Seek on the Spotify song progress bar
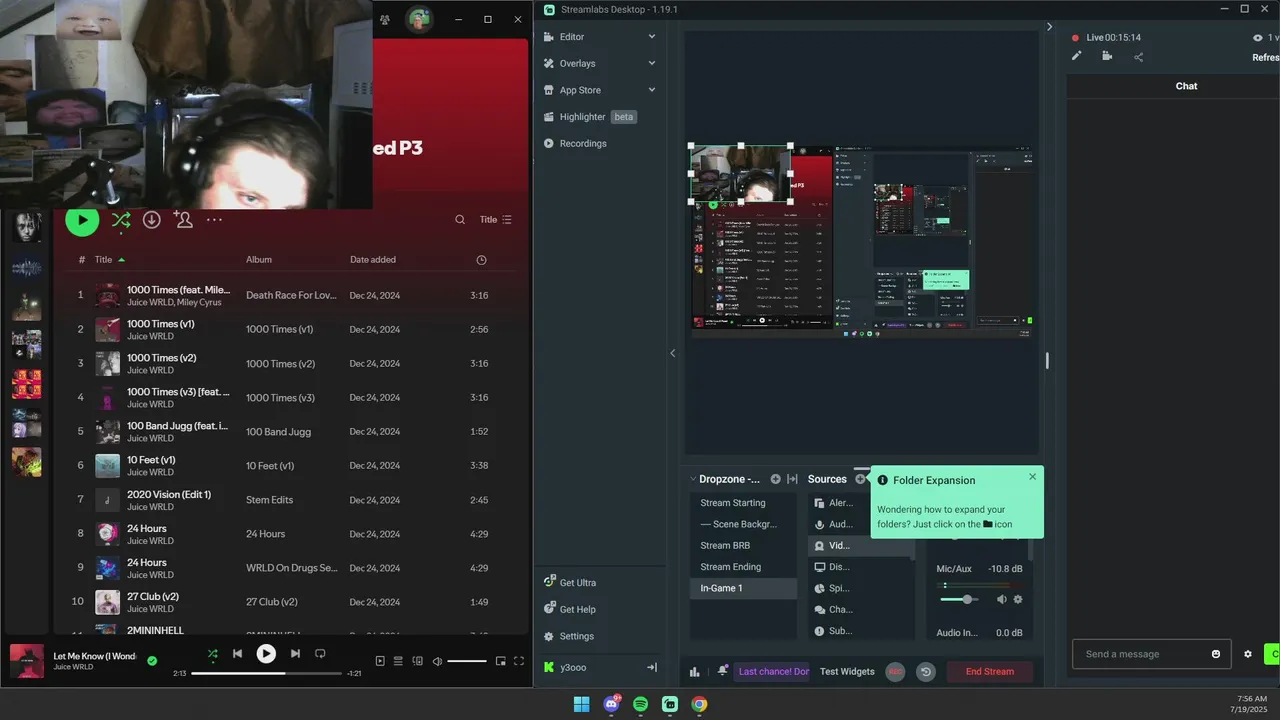The height and width of the screenshot is (720, 1280). coord(266,673)
